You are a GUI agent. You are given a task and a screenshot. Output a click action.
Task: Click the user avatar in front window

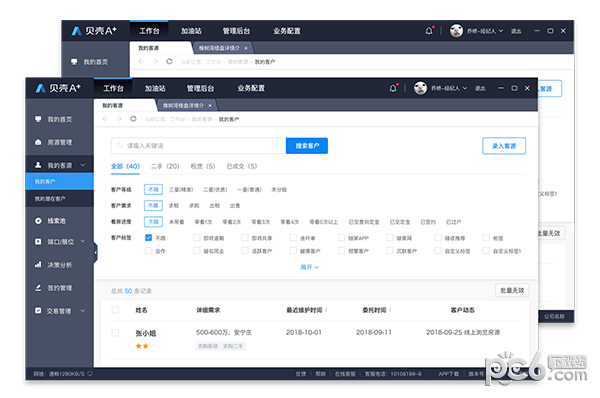pyautogui.click(x=420, y=88)
